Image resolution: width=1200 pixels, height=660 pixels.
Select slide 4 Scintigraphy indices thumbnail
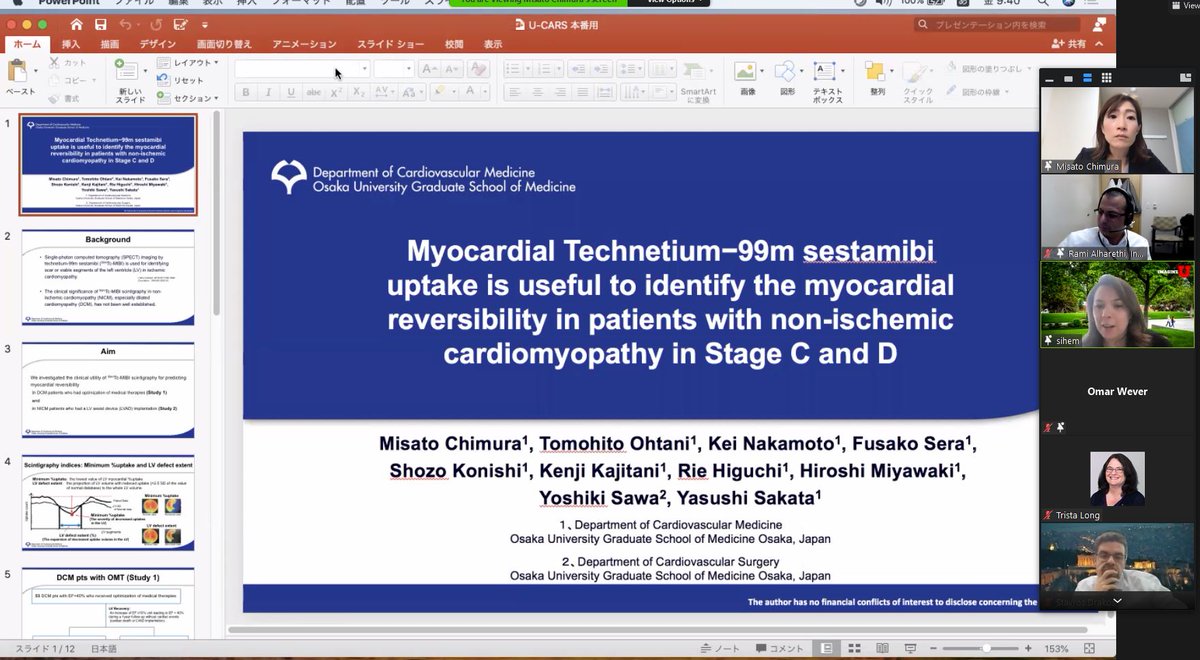[108, 504]
